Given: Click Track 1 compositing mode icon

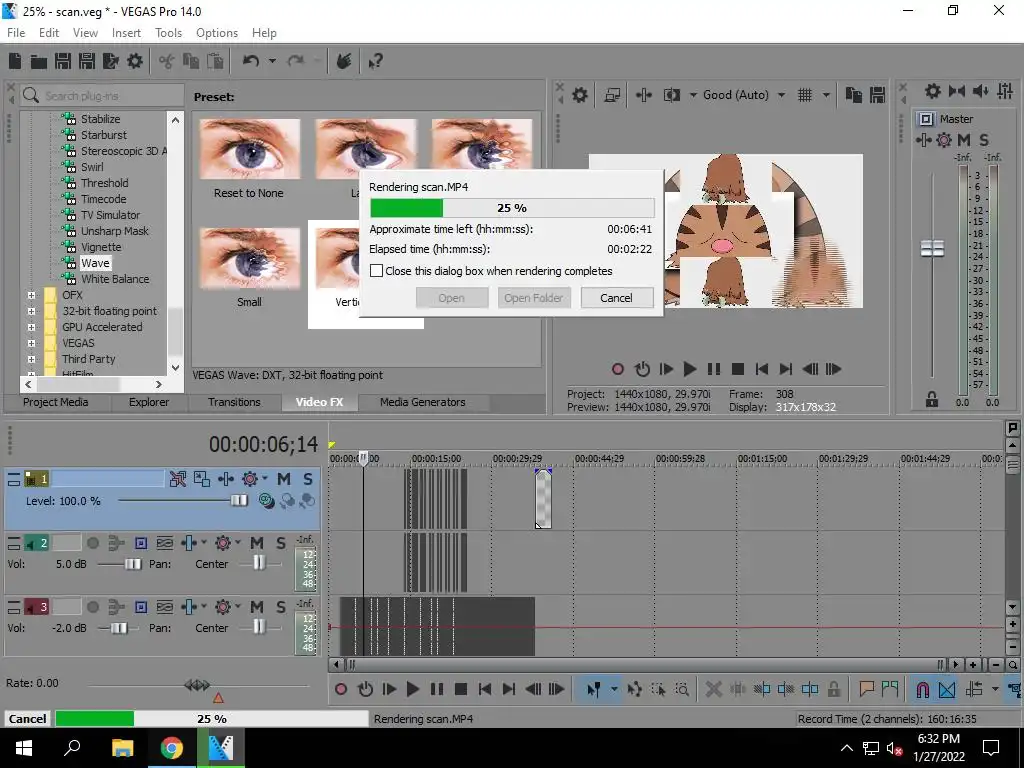Looking at the screenshot, I should [x=266, y=501].
